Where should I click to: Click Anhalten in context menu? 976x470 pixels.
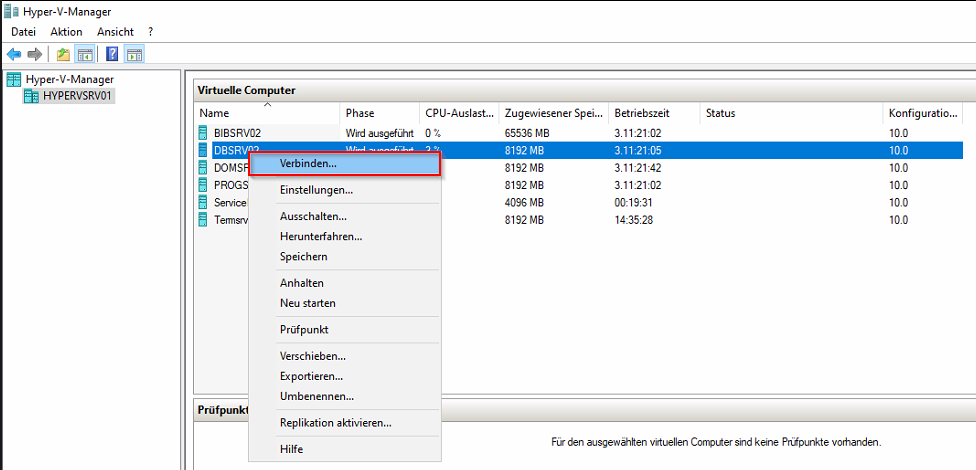click(x=344, y=283)
